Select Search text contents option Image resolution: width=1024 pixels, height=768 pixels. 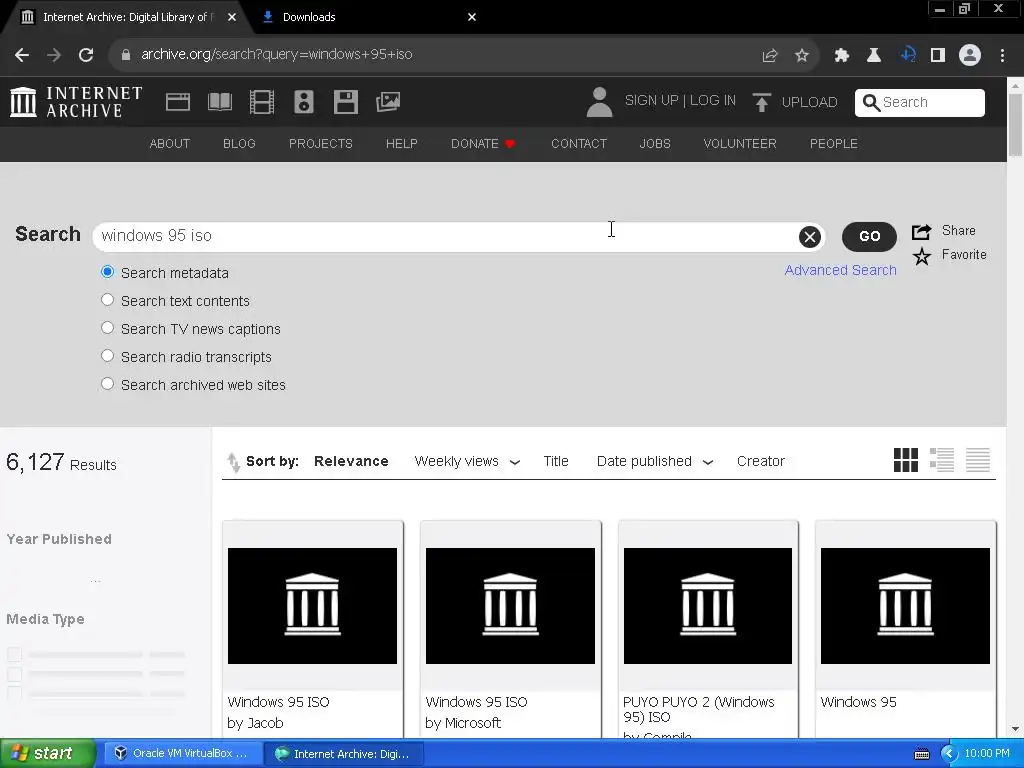click(x=108, y=300)
